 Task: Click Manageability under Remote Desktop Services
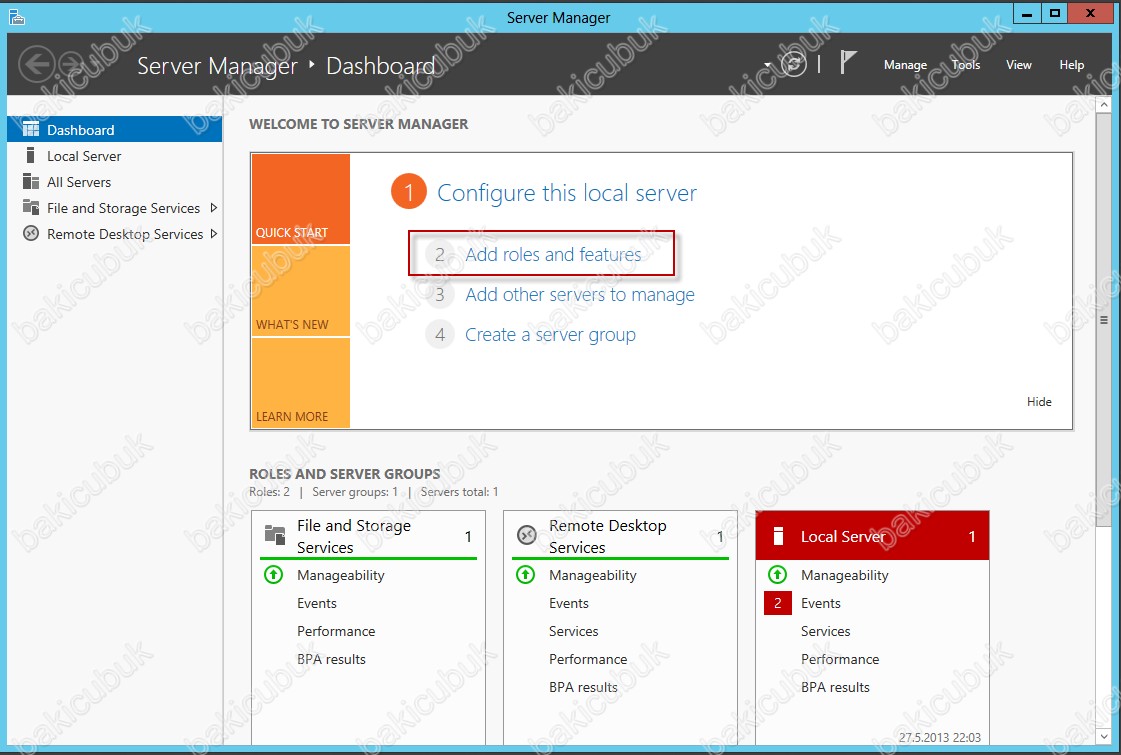pos(593,576)
